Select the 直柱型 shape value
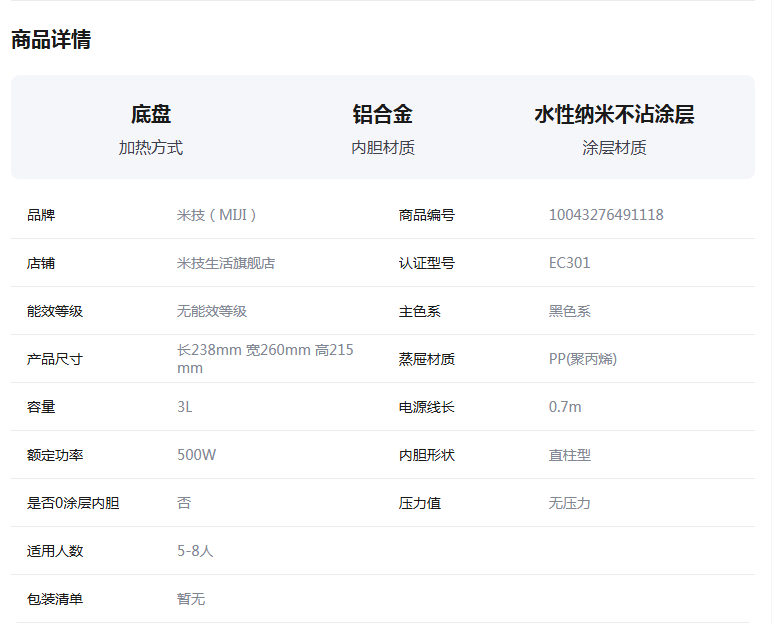Screen dimensions: 772x624 (x=569, y=455)
